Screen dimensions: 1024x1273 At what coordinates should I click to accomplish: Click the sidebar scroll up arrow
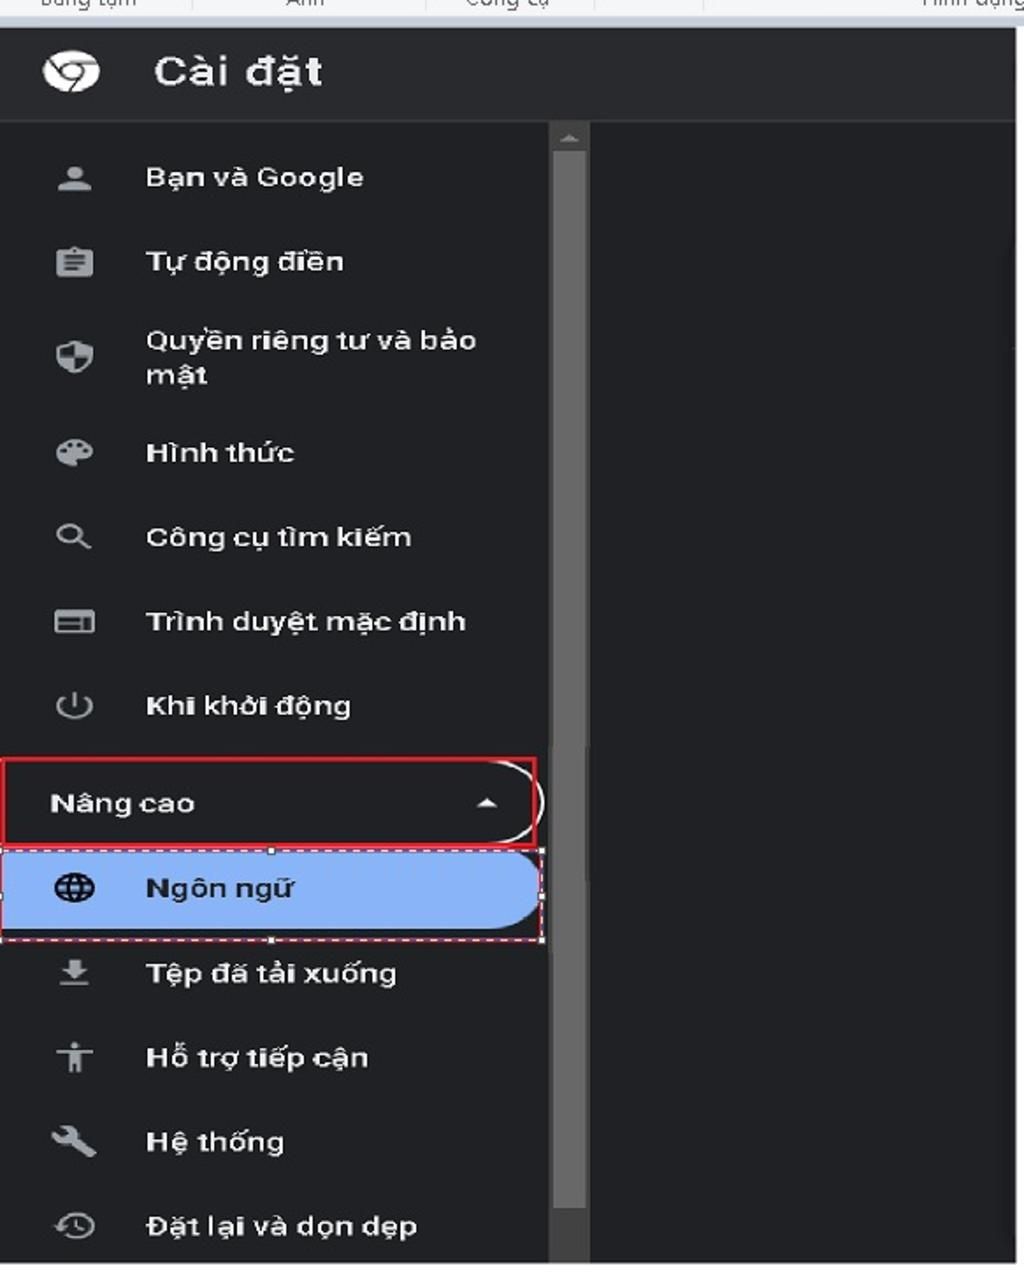pos(569,138)
